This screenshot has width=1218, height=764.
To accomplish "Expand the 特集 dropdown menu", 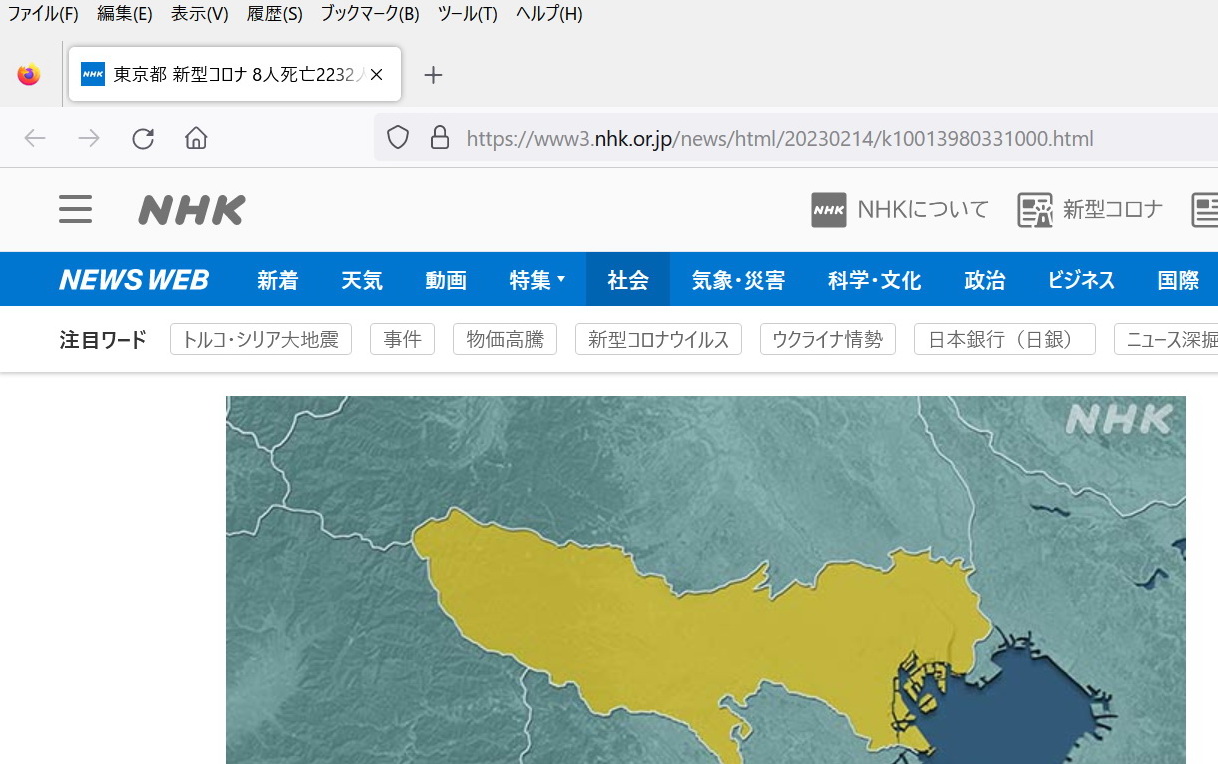I will coord(537,280).
